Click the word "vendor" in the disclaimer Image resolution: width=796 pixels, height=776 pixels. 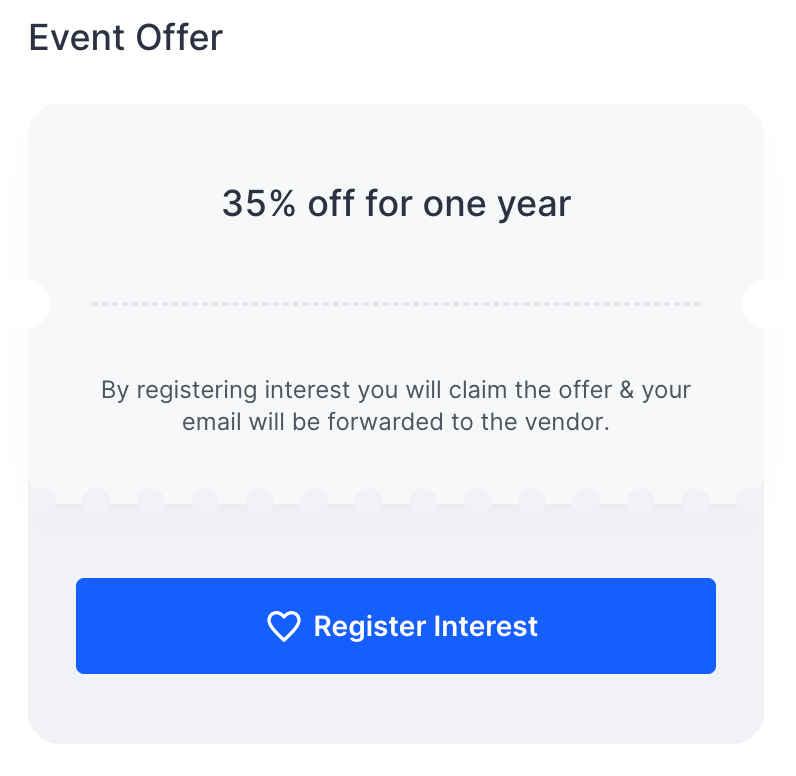click(566, 422)
